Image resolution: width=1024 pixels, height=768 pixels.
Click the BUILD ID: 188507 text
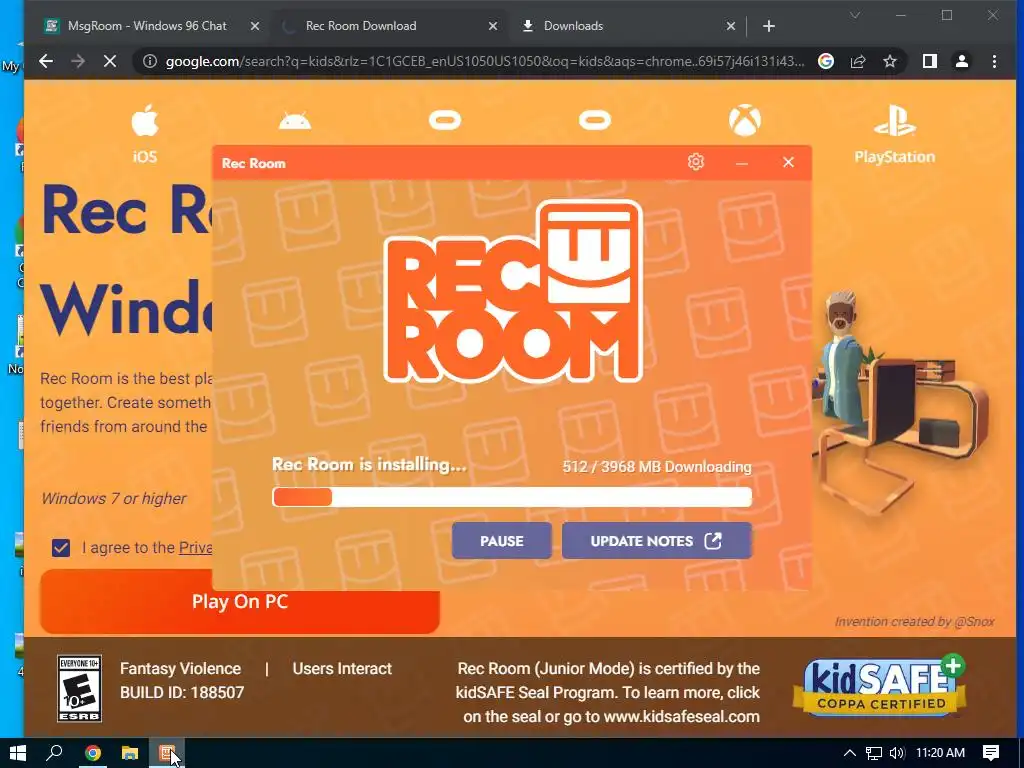(182, 692)
